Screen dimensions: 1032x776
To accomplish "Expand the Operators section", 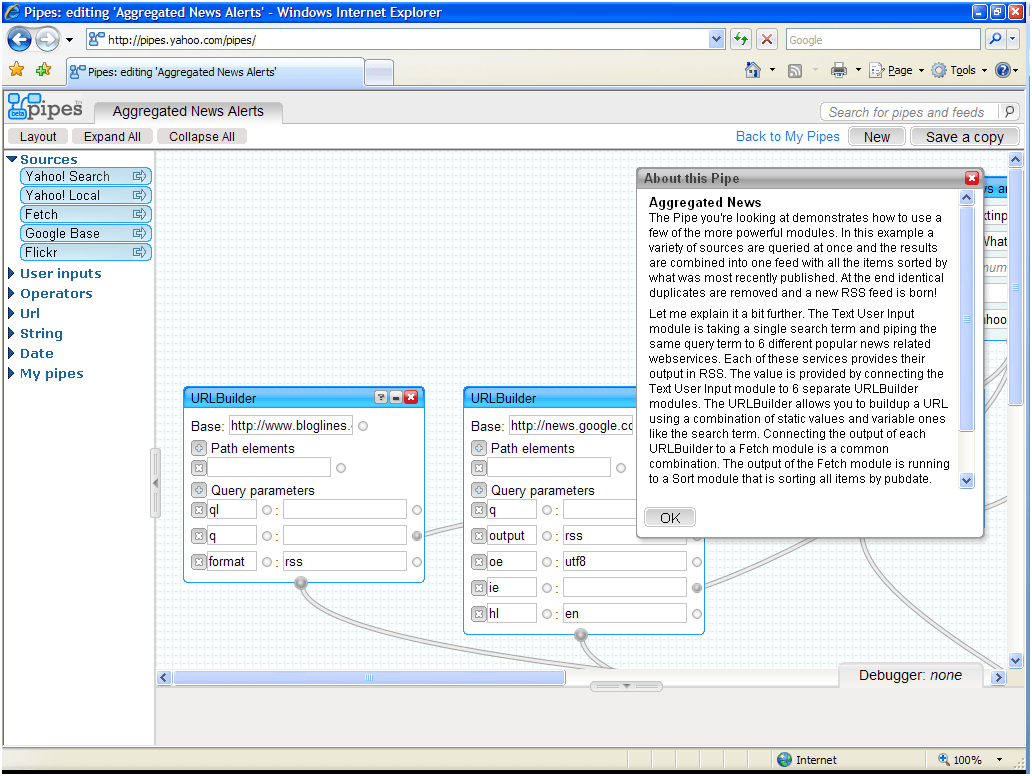I will (11, 294).
